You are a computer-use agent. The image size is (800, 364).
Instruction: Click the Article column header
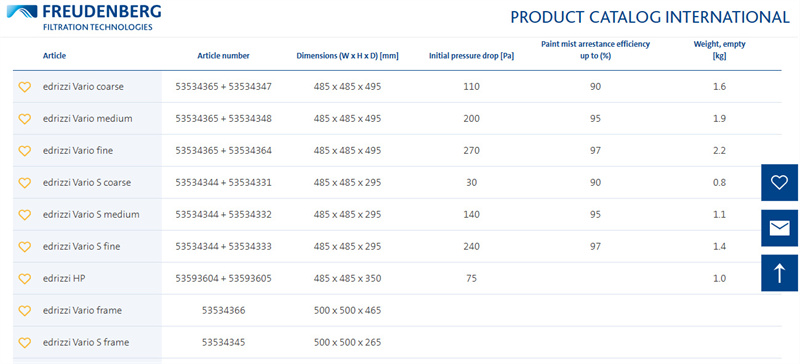pyautogui.click(x=54, y=56)
